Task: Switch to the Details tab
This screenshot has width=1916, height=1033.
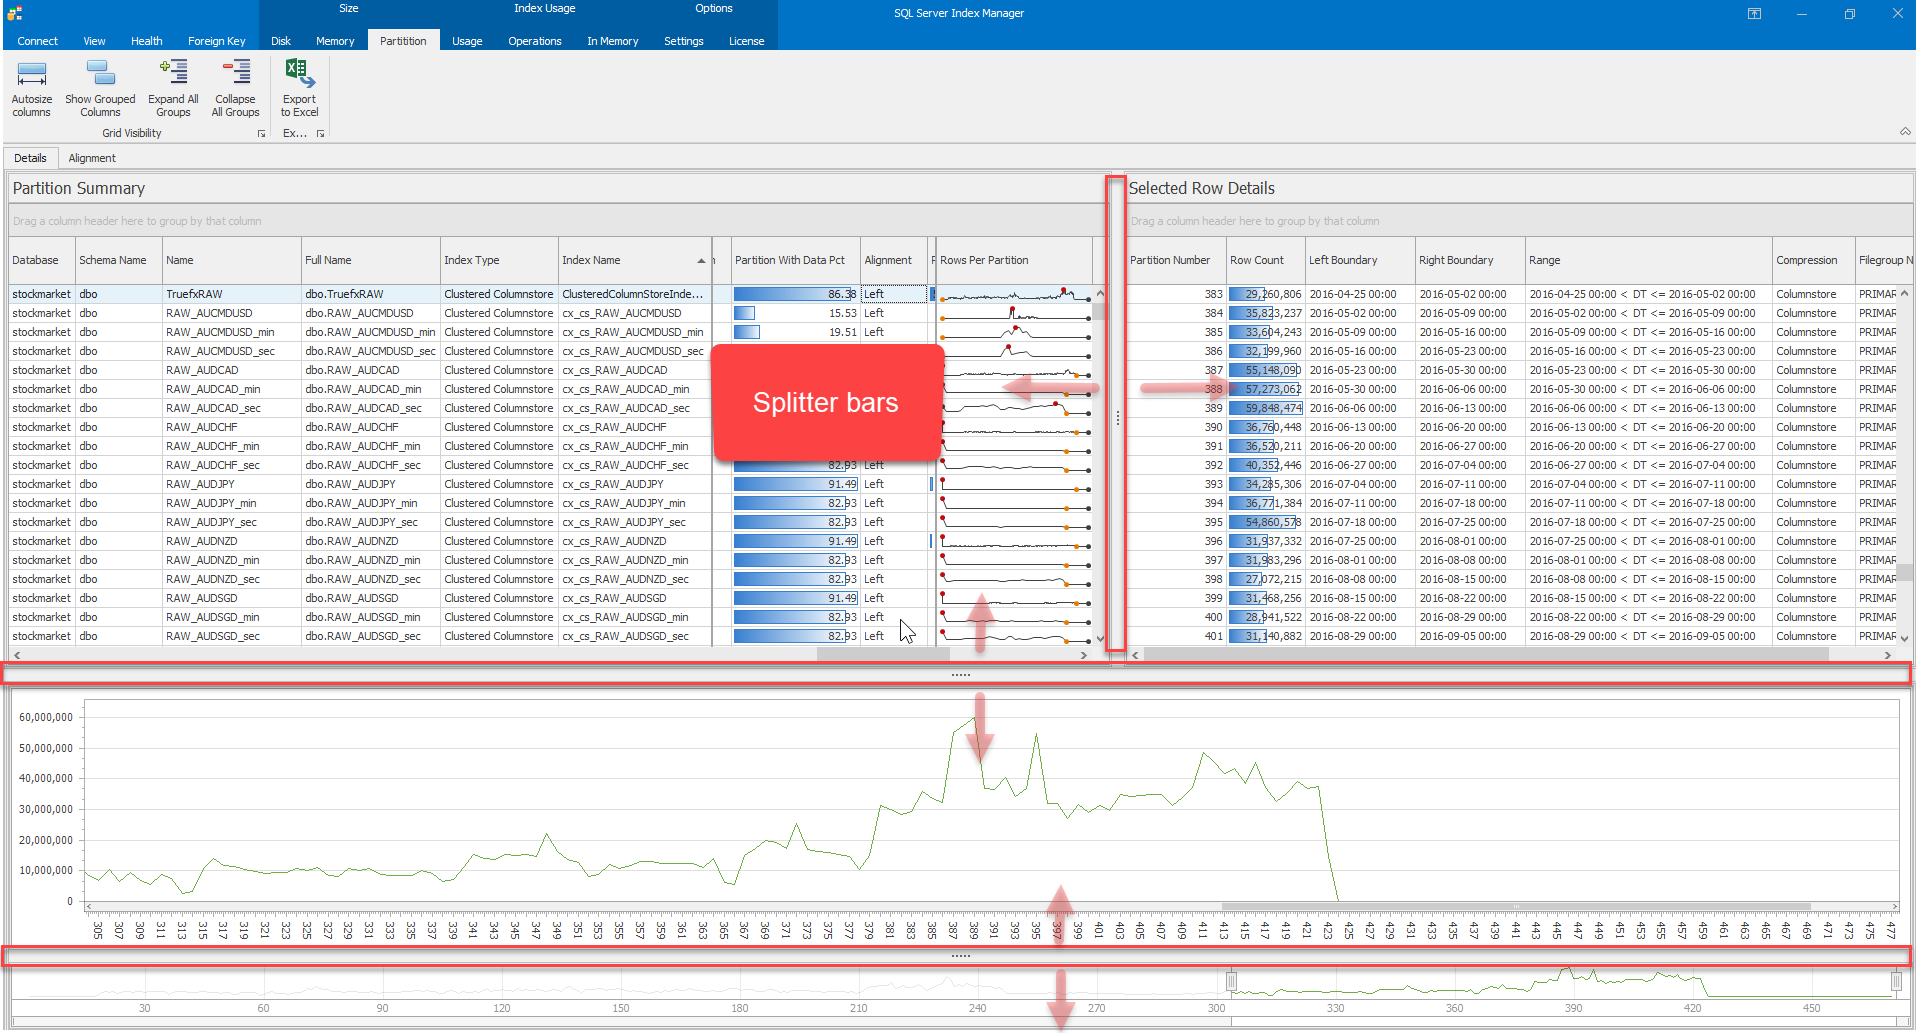Action: click(x=30, y=158)
